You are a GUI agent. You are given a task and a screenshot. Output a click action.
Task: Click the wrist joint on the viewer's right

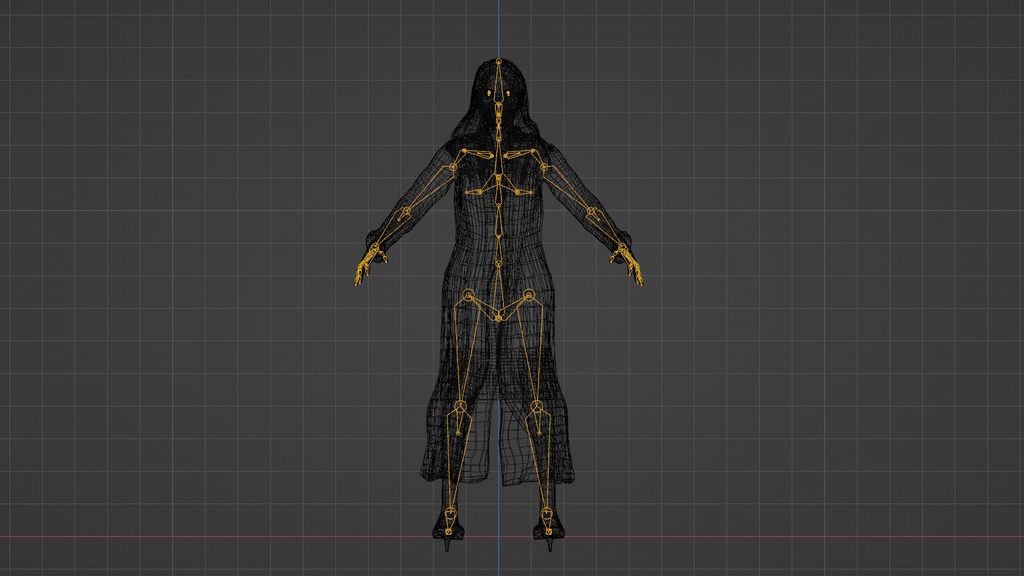622,248
